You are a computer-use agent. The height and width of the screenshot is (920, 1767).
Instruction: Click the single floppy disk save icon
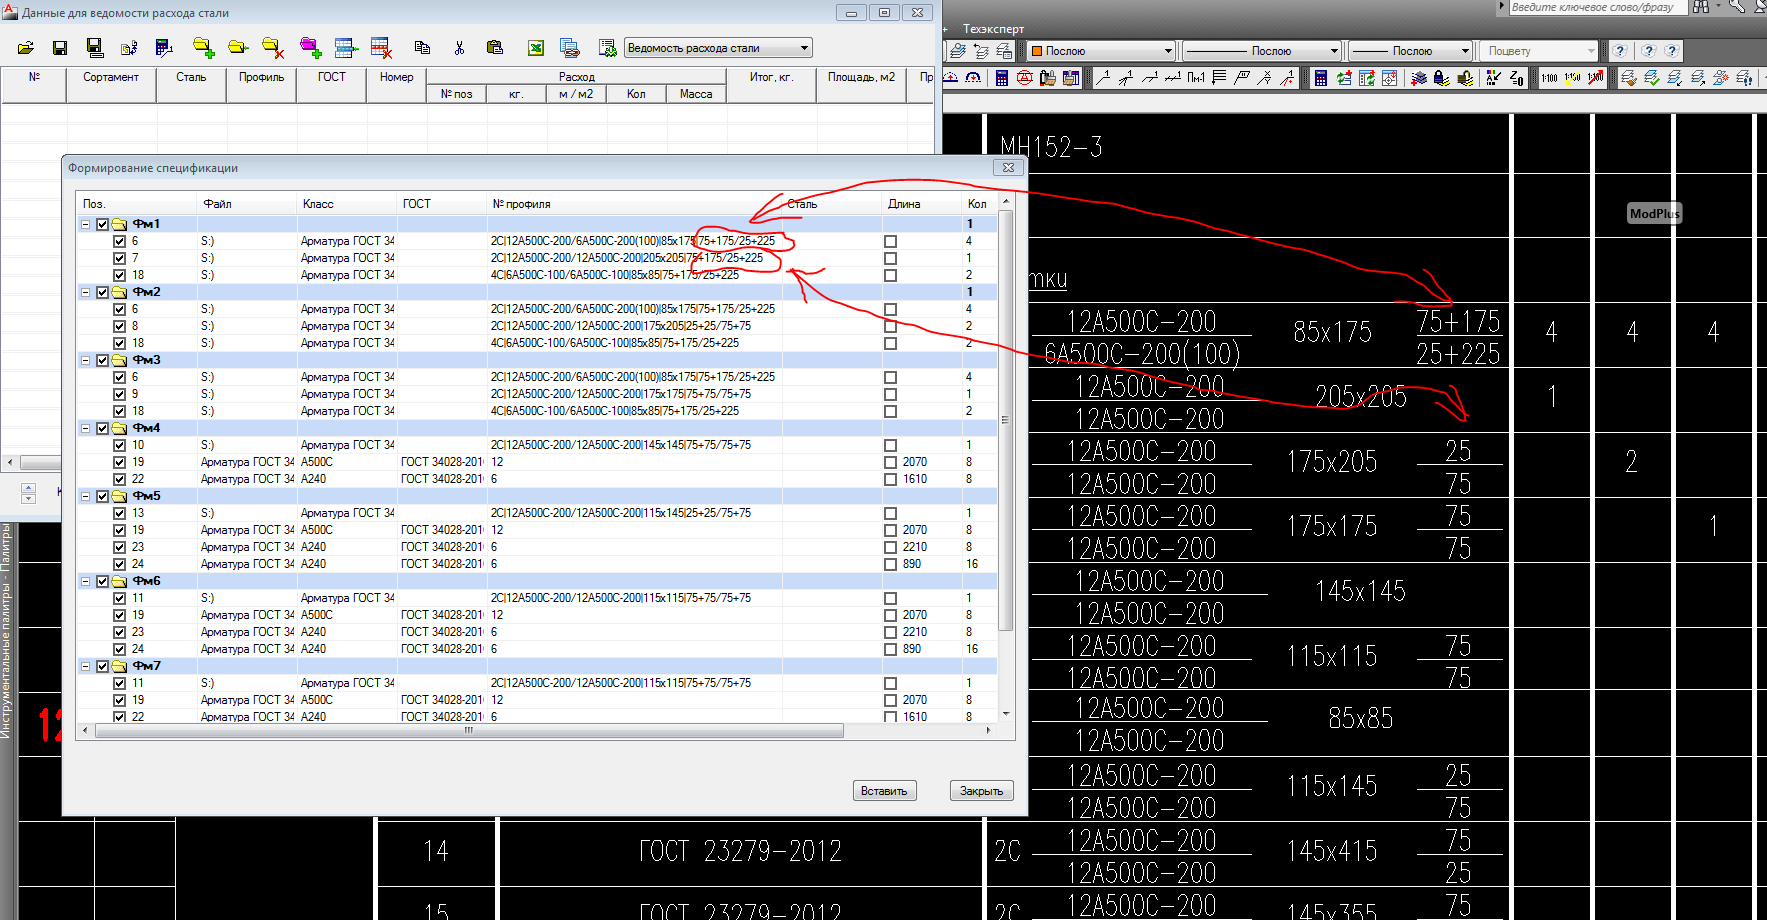[60, 48]
